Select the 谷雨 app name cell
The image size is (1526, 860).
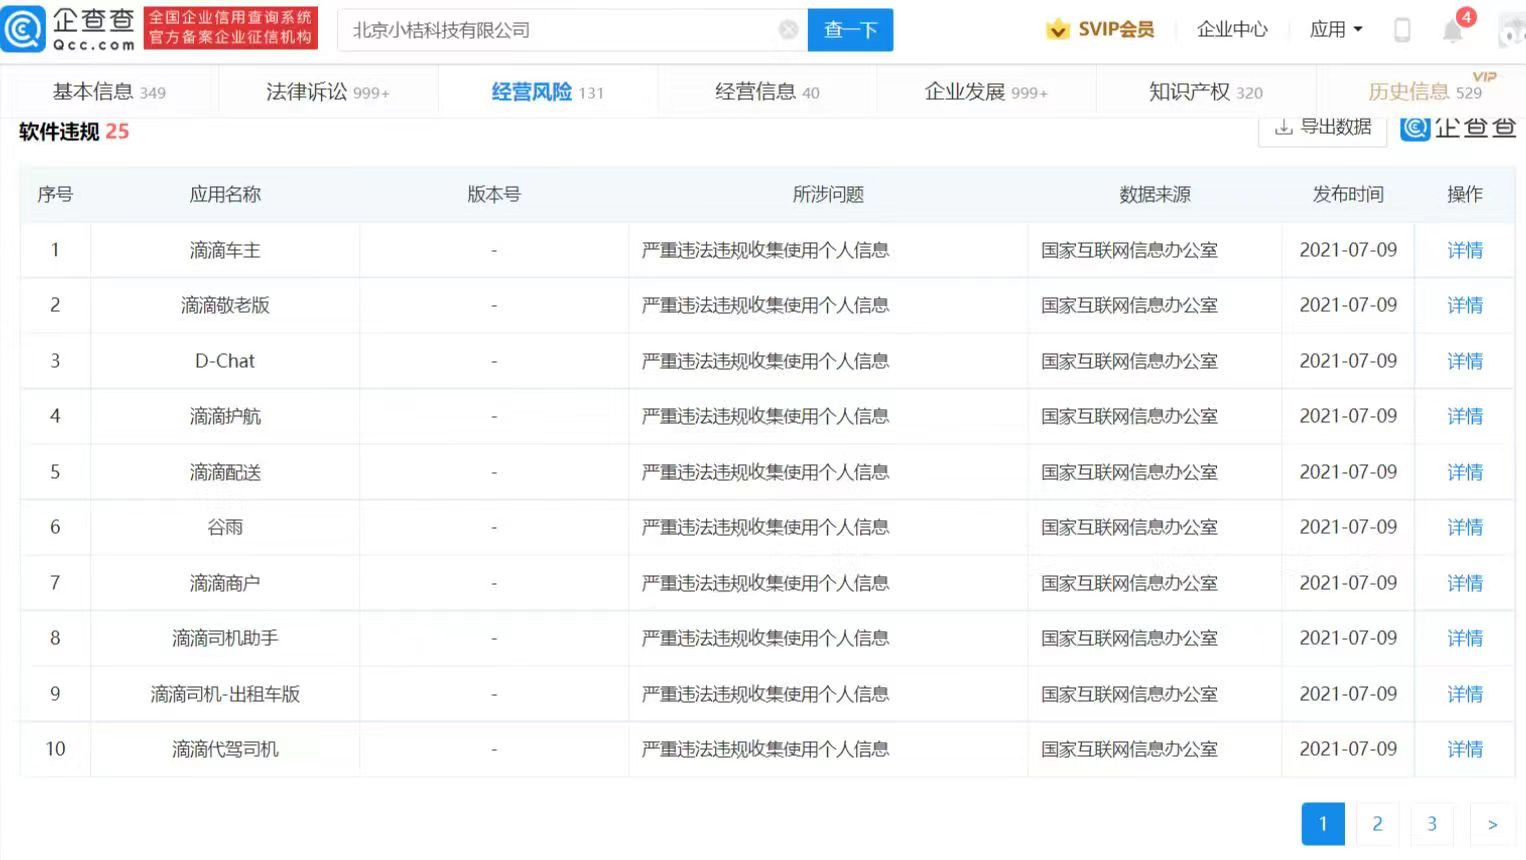coord(225,527)
